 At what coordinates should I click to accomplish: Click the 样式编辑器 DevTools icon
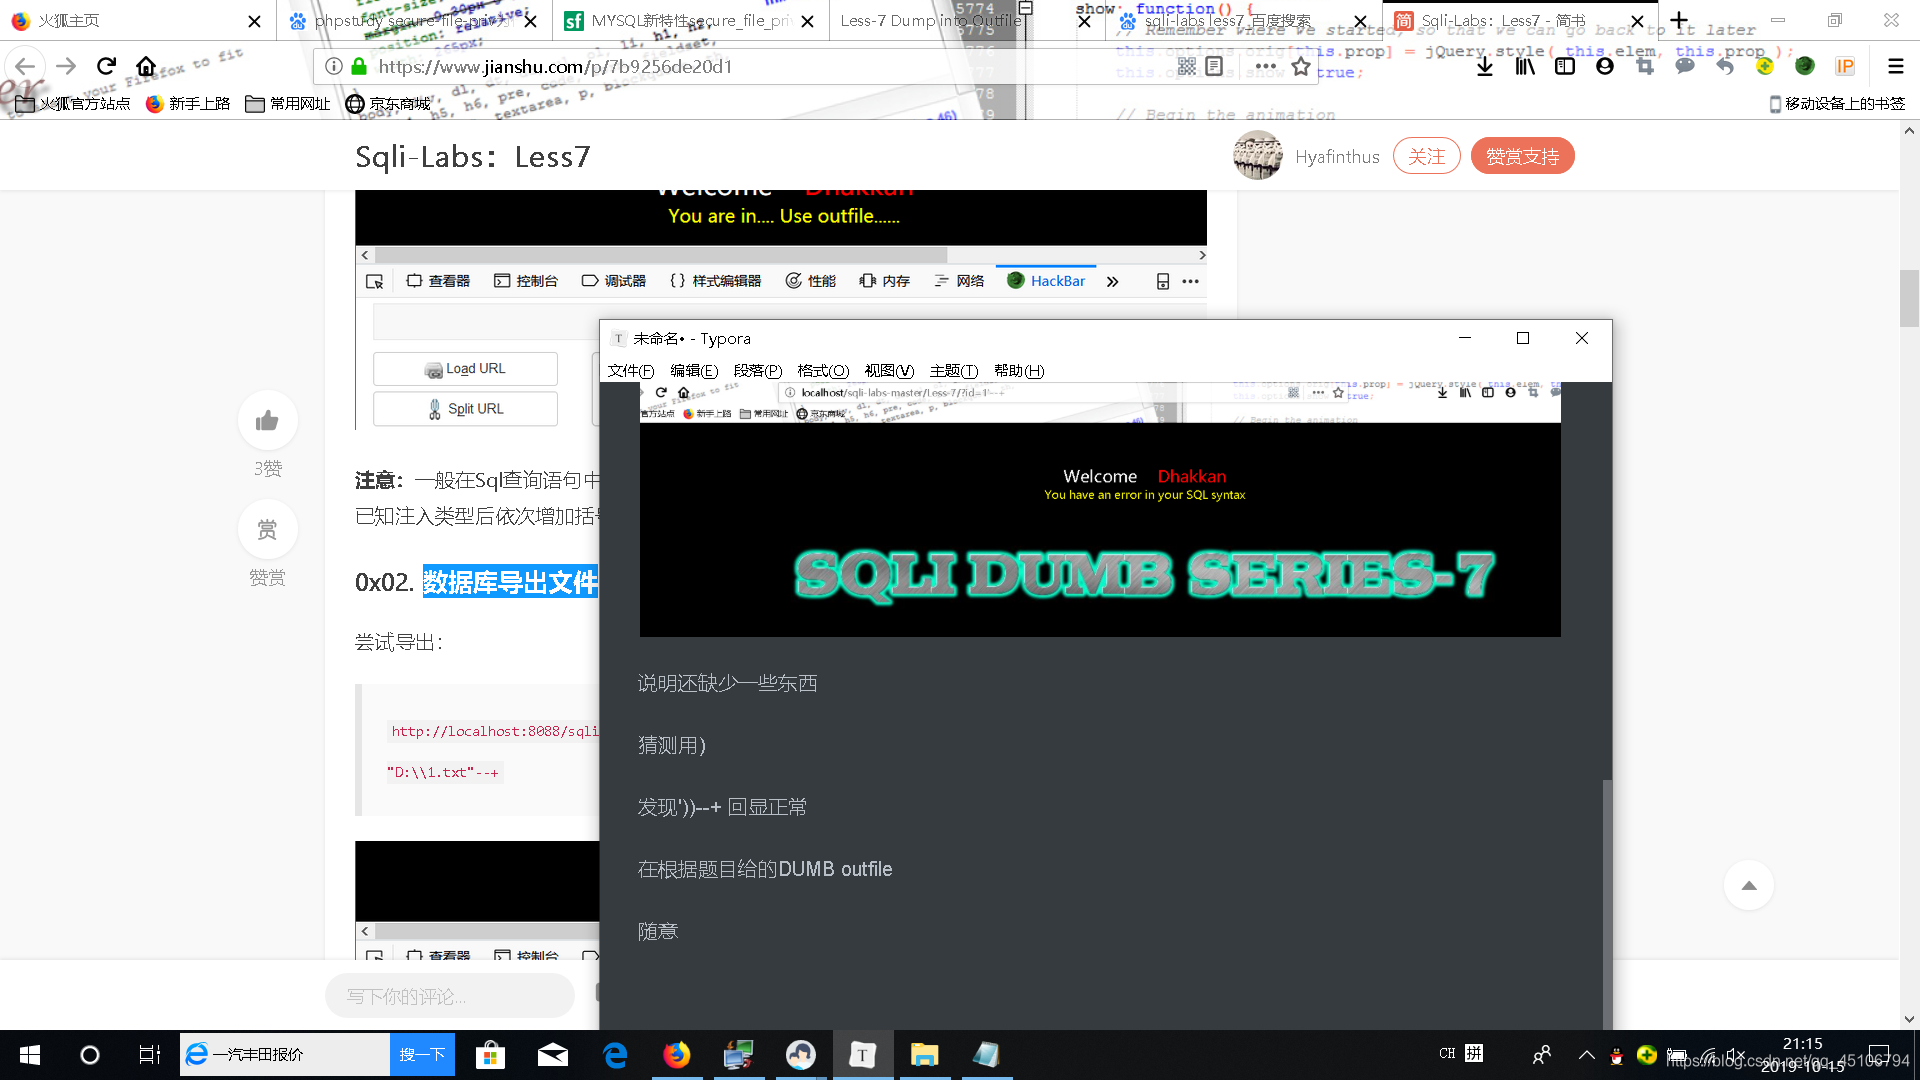[712, 281]
